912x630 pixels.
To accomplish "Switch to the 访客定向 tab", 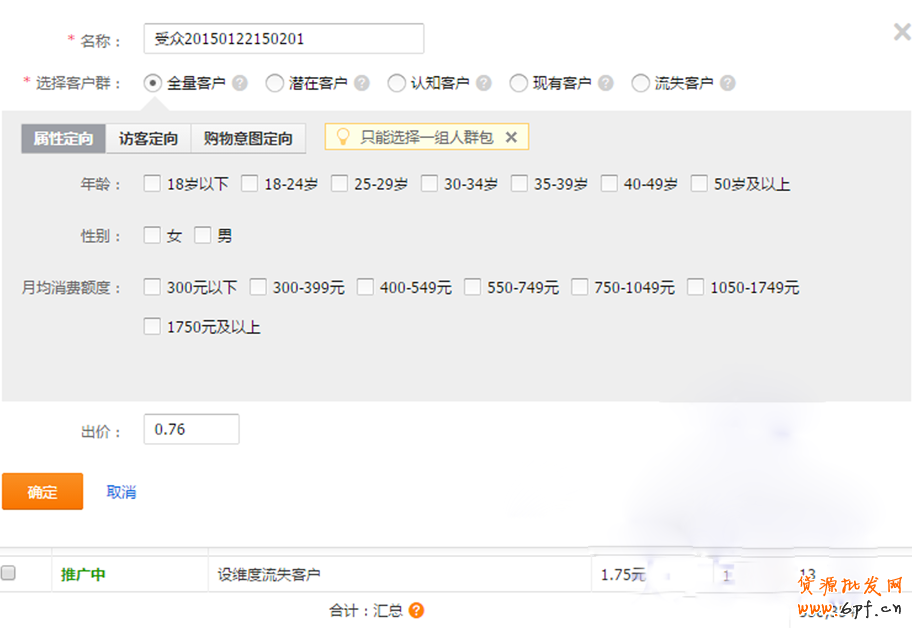I will click(148, 139).
